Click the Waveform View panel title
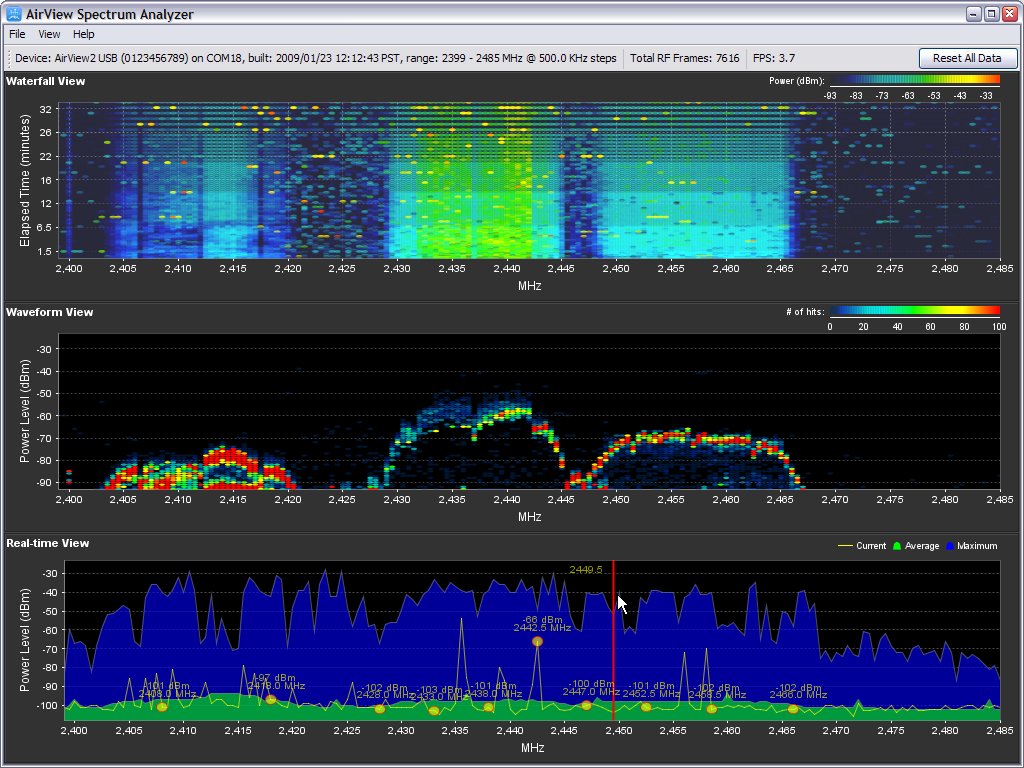 click(49, 312)
